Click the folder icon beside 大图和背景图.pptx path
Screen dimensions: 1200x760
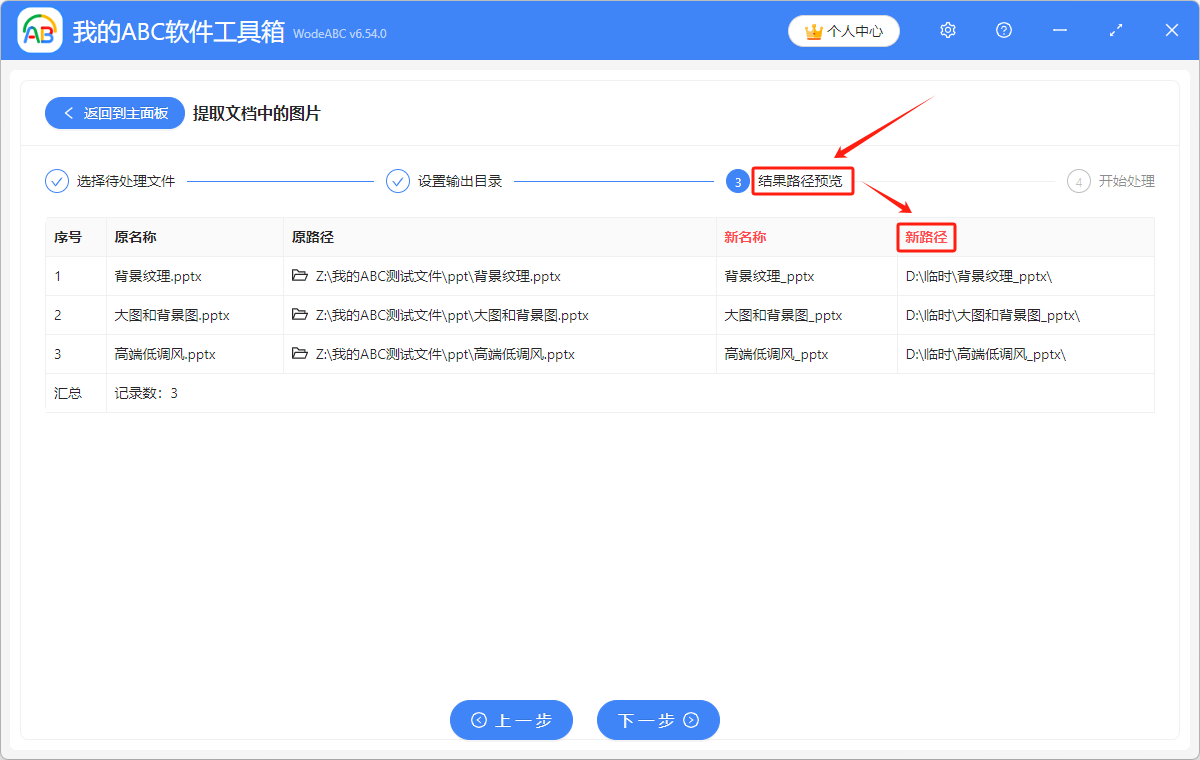pos(300,314)
